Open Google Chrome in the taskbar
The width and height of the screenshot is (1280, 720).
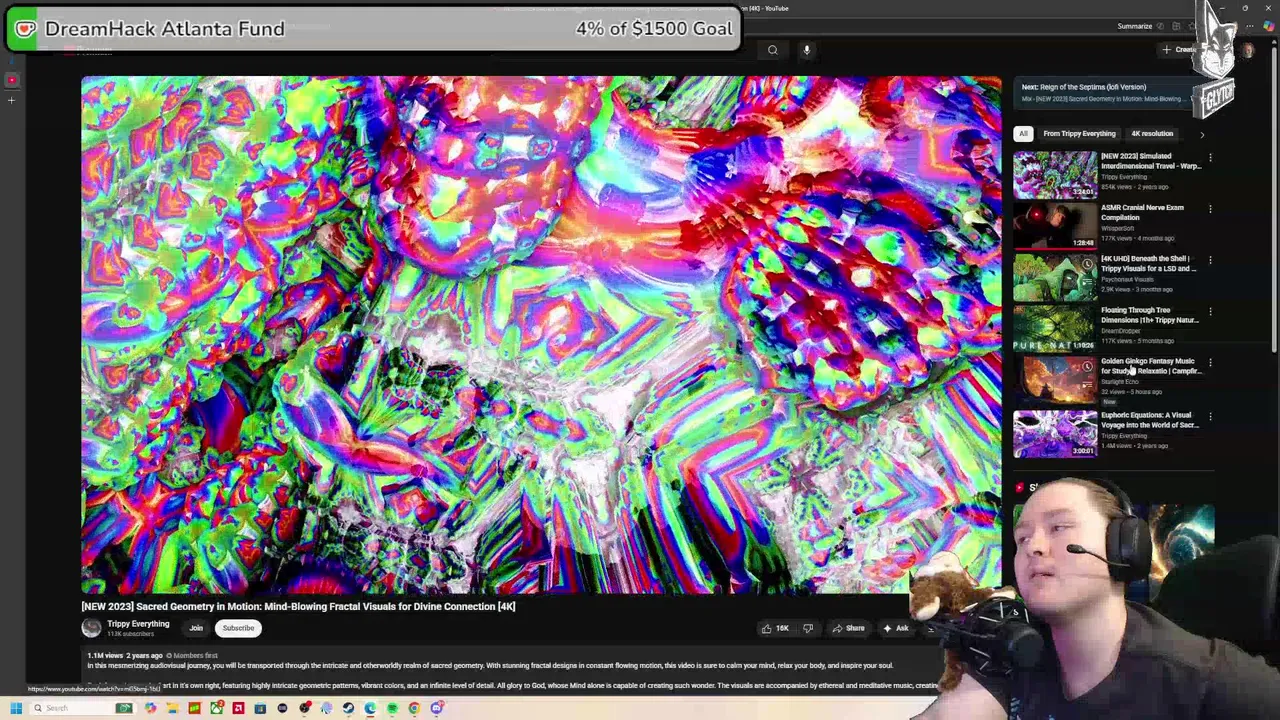coord(414,708)
